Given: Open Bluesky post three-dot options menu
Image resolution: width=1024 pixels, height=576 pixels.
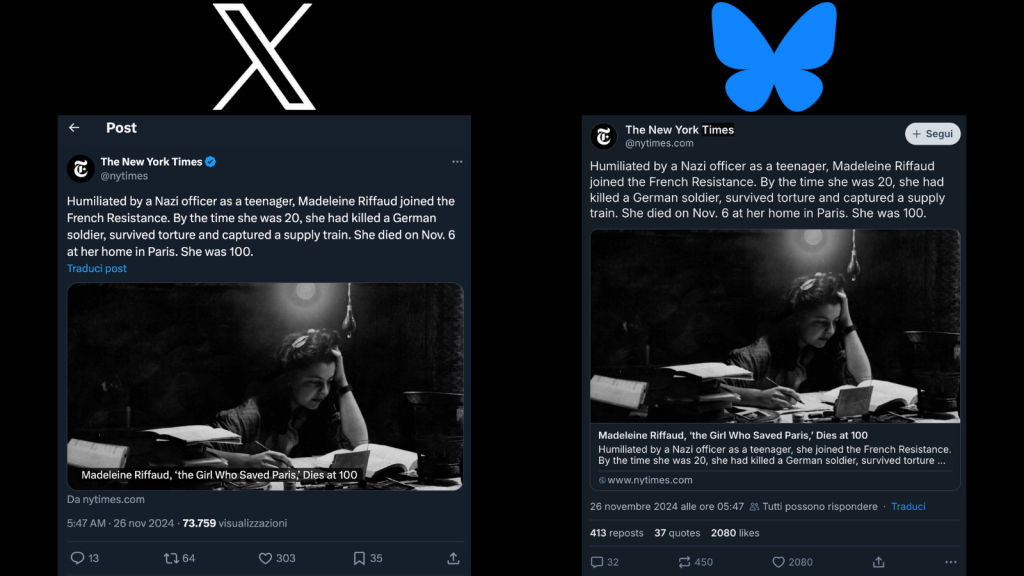Looking at the screenshot, I should [951, 562].
